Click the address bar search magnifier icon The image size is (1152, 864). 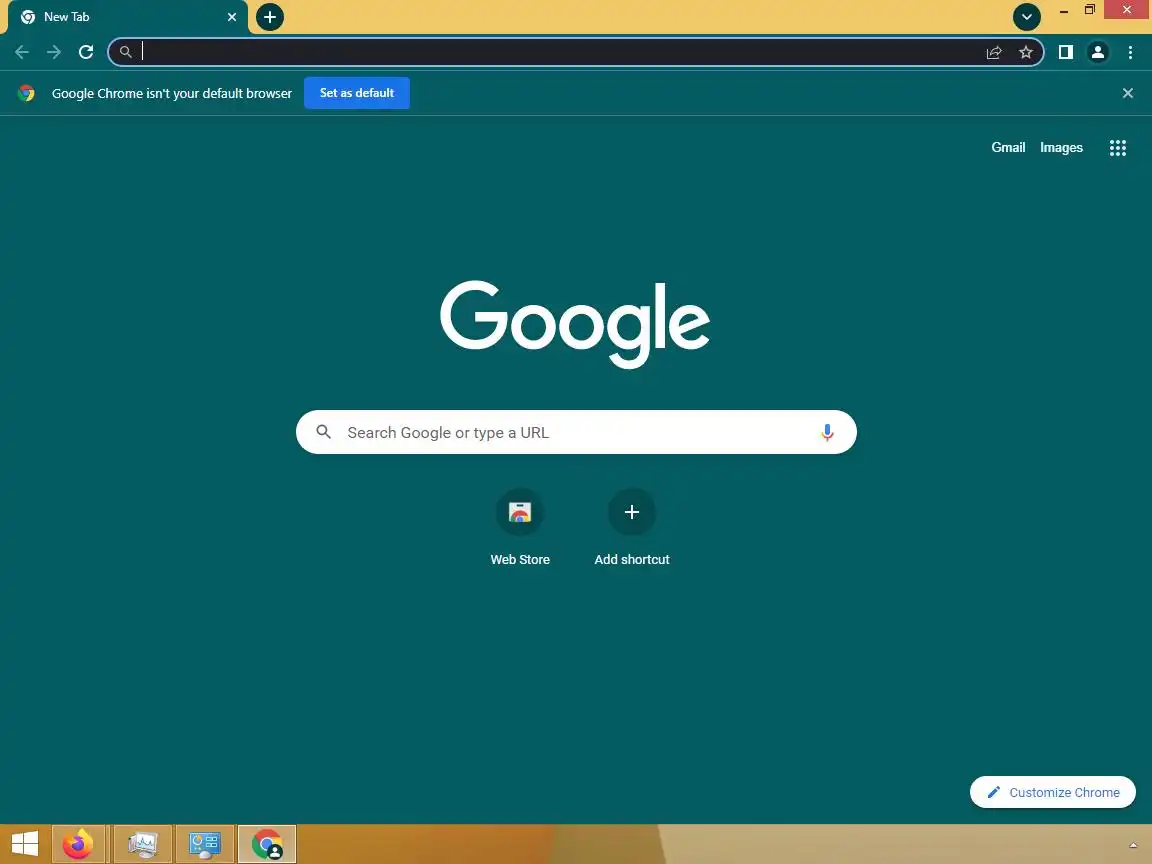point(126,52)
